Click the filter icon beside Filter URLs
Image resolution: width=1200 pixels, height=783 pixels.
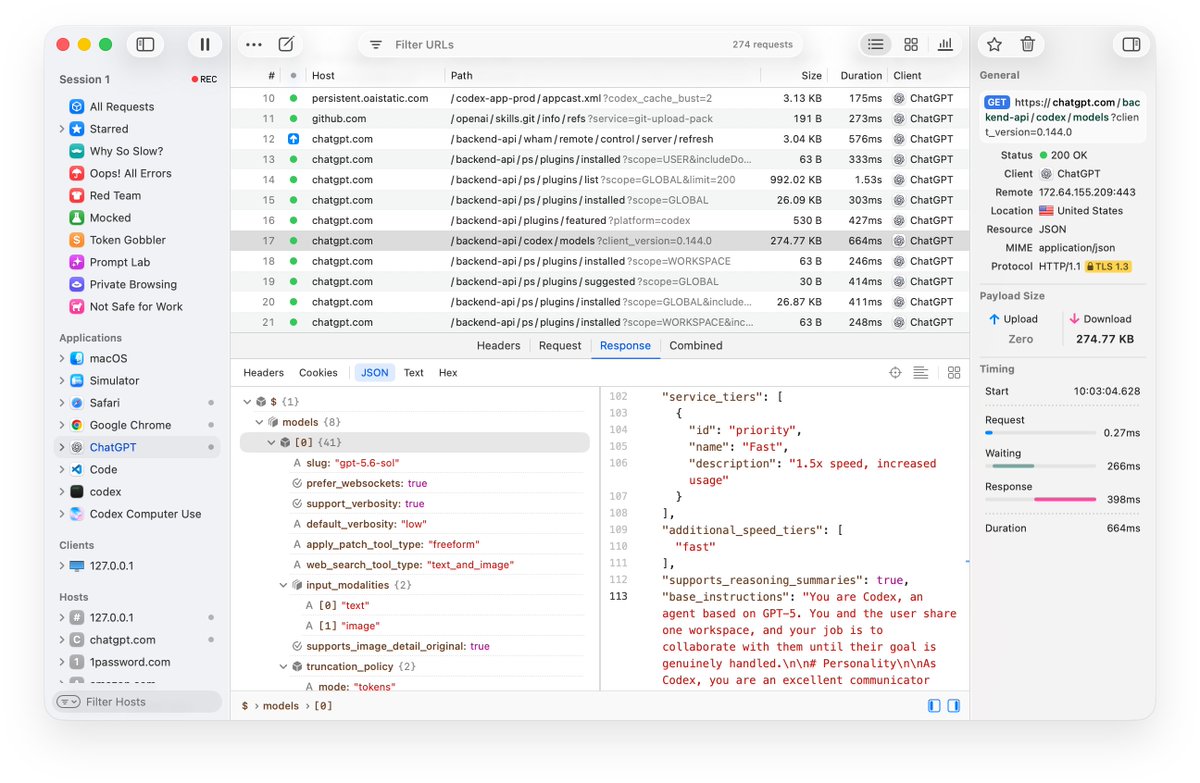pos(376,45)
